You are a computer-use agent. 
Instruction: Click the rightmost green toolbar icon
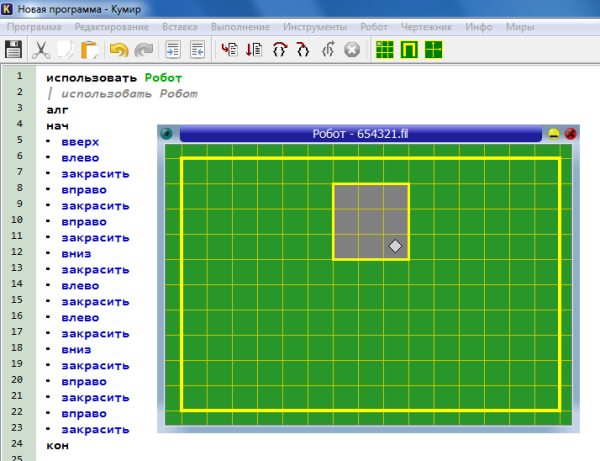click(434, 49)
